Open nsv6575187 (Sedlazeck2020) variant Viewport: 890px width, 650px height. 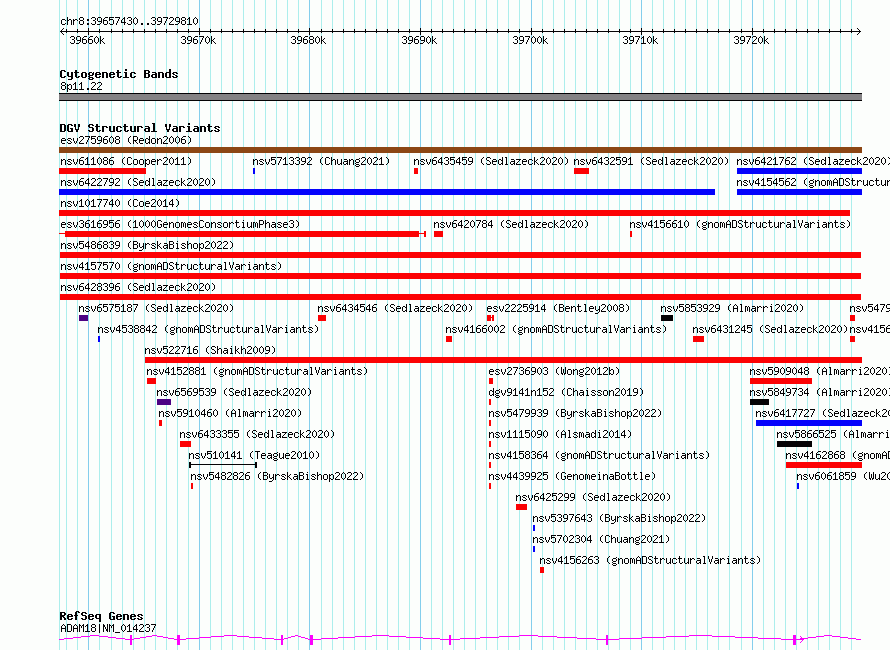[156, 308]
